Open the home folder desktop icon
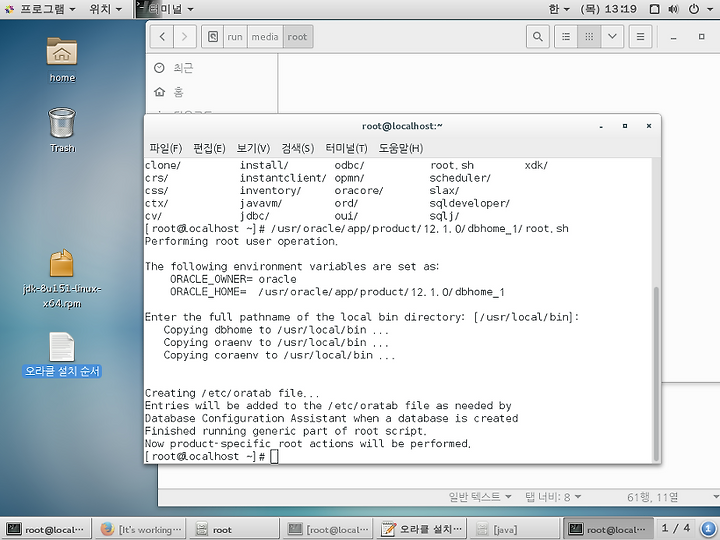Screen dimensions: 720x540 (62, 60)
